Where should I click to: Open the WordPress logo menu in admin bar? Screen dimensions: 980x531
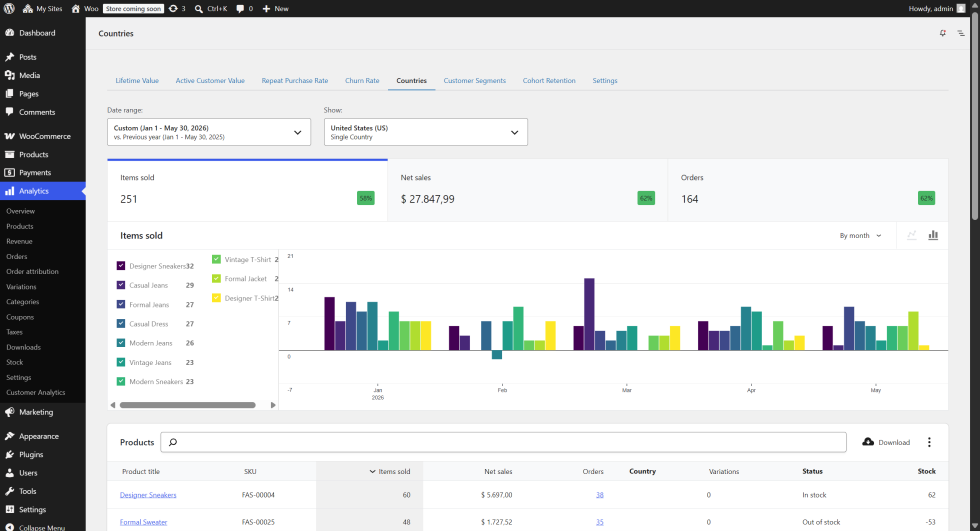[9, 9]
